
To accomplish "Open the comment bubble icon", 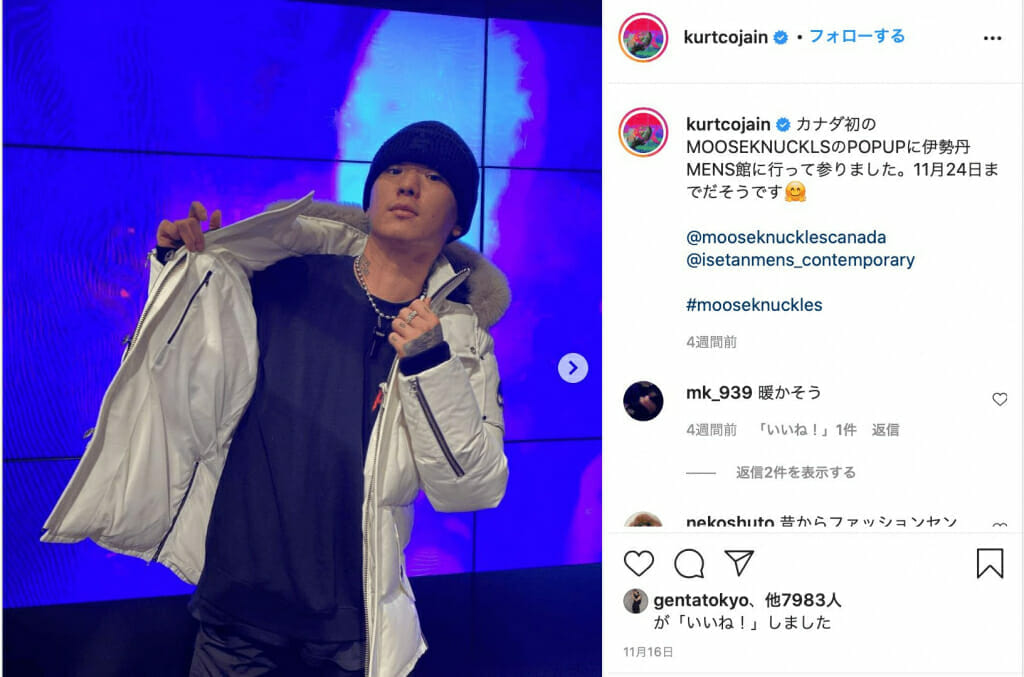I will click(689, 563).
